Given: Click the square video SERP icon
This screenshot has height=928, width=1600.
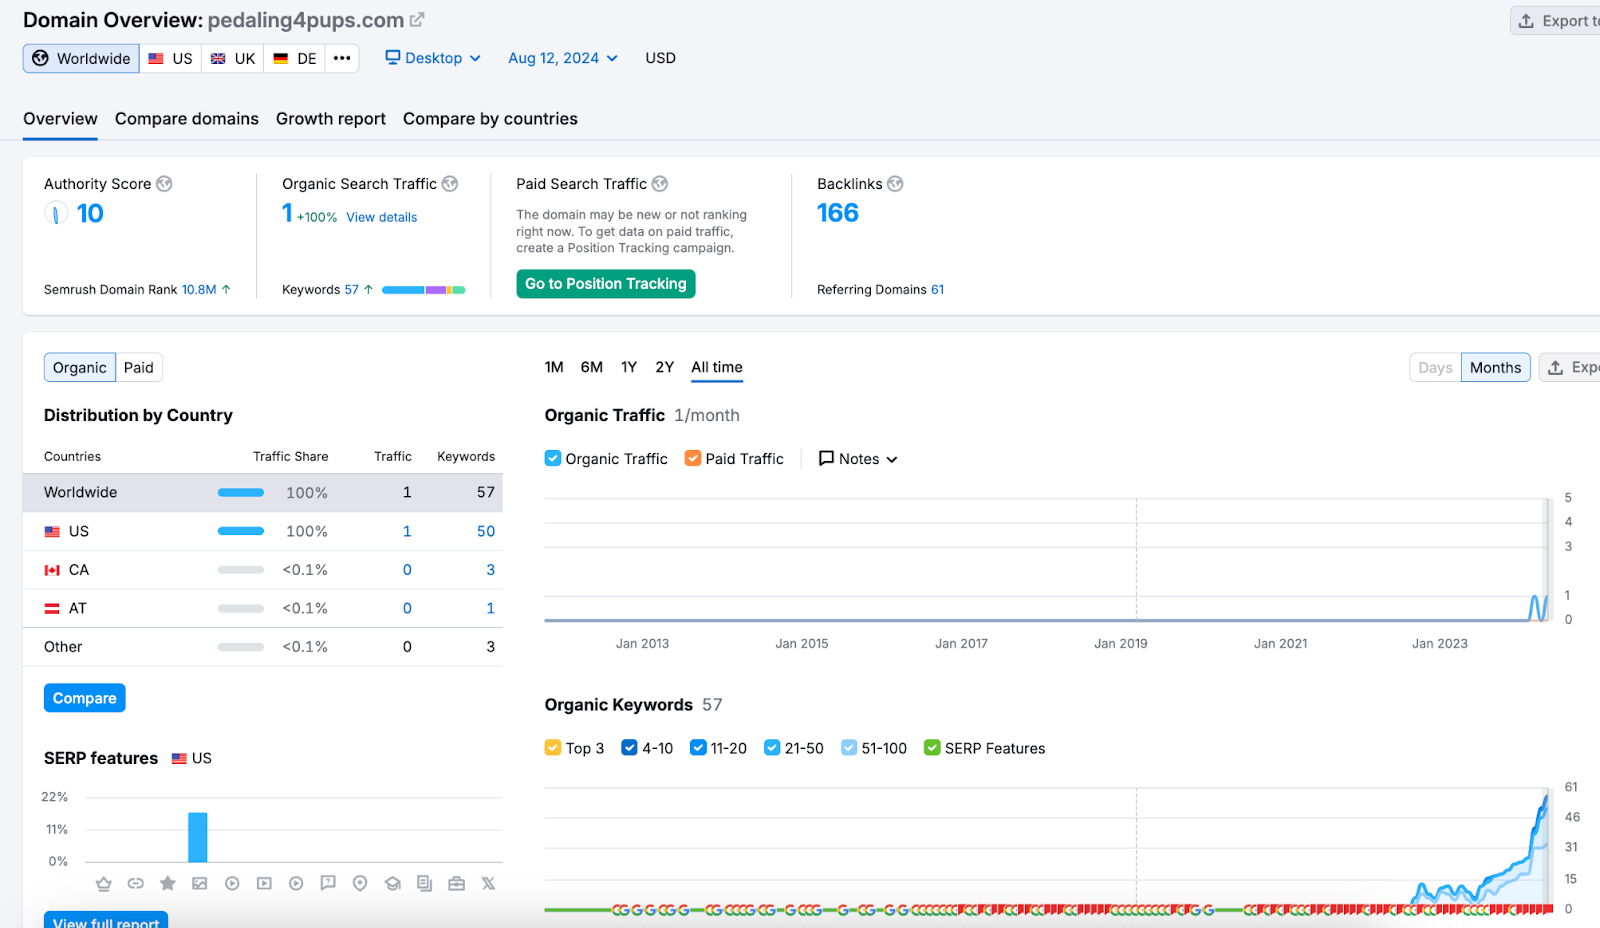Looking at the screenshot, I should [264, 883].
